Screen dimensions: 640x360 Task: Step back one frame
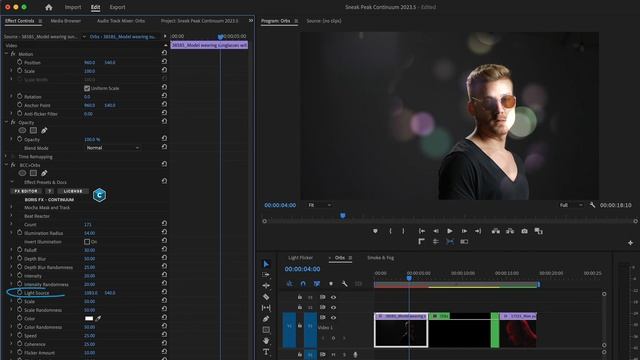point(436,231)
